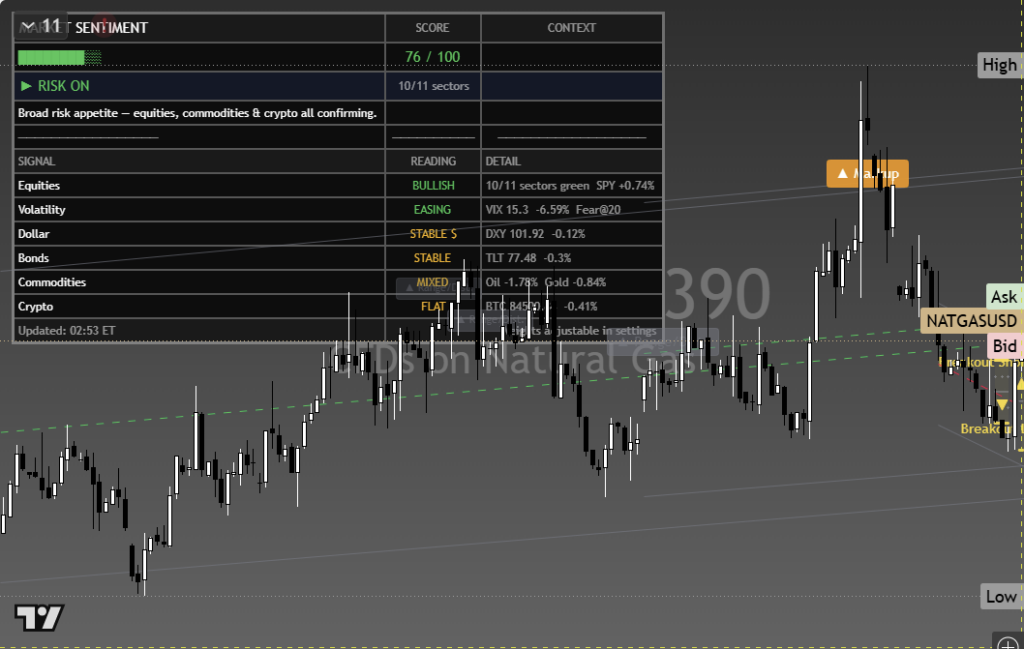The width and height of the screenshot is (1024, 649).
Task: Click the 'Updated: 02:53 ET' timestamp
Action: [x=67, y=330]
